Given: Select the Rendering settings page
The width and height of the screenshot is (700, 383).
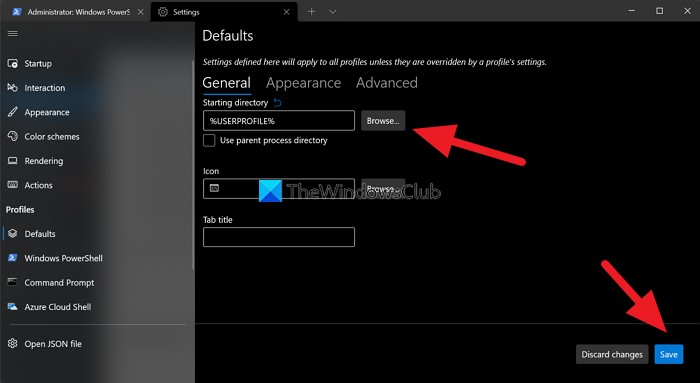Looking at the screenshot, I should [35, 161].
